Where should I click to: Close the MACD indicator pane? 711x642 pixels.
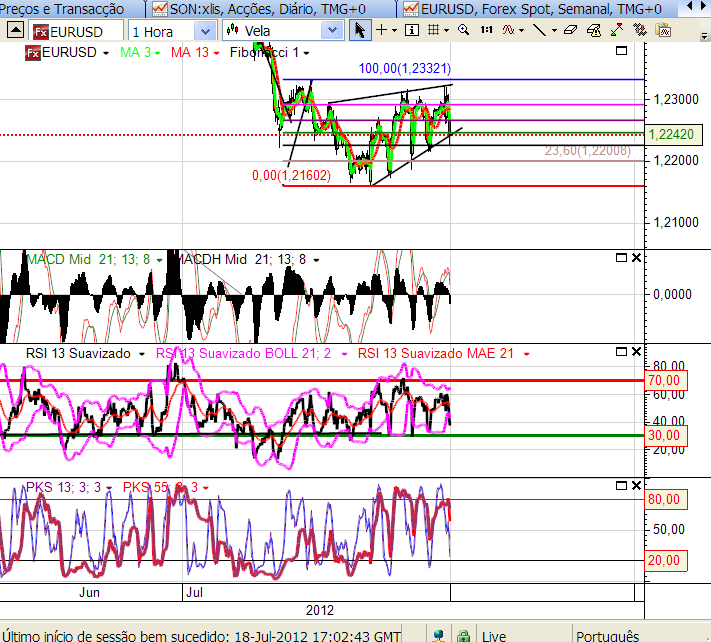[637, 258]
